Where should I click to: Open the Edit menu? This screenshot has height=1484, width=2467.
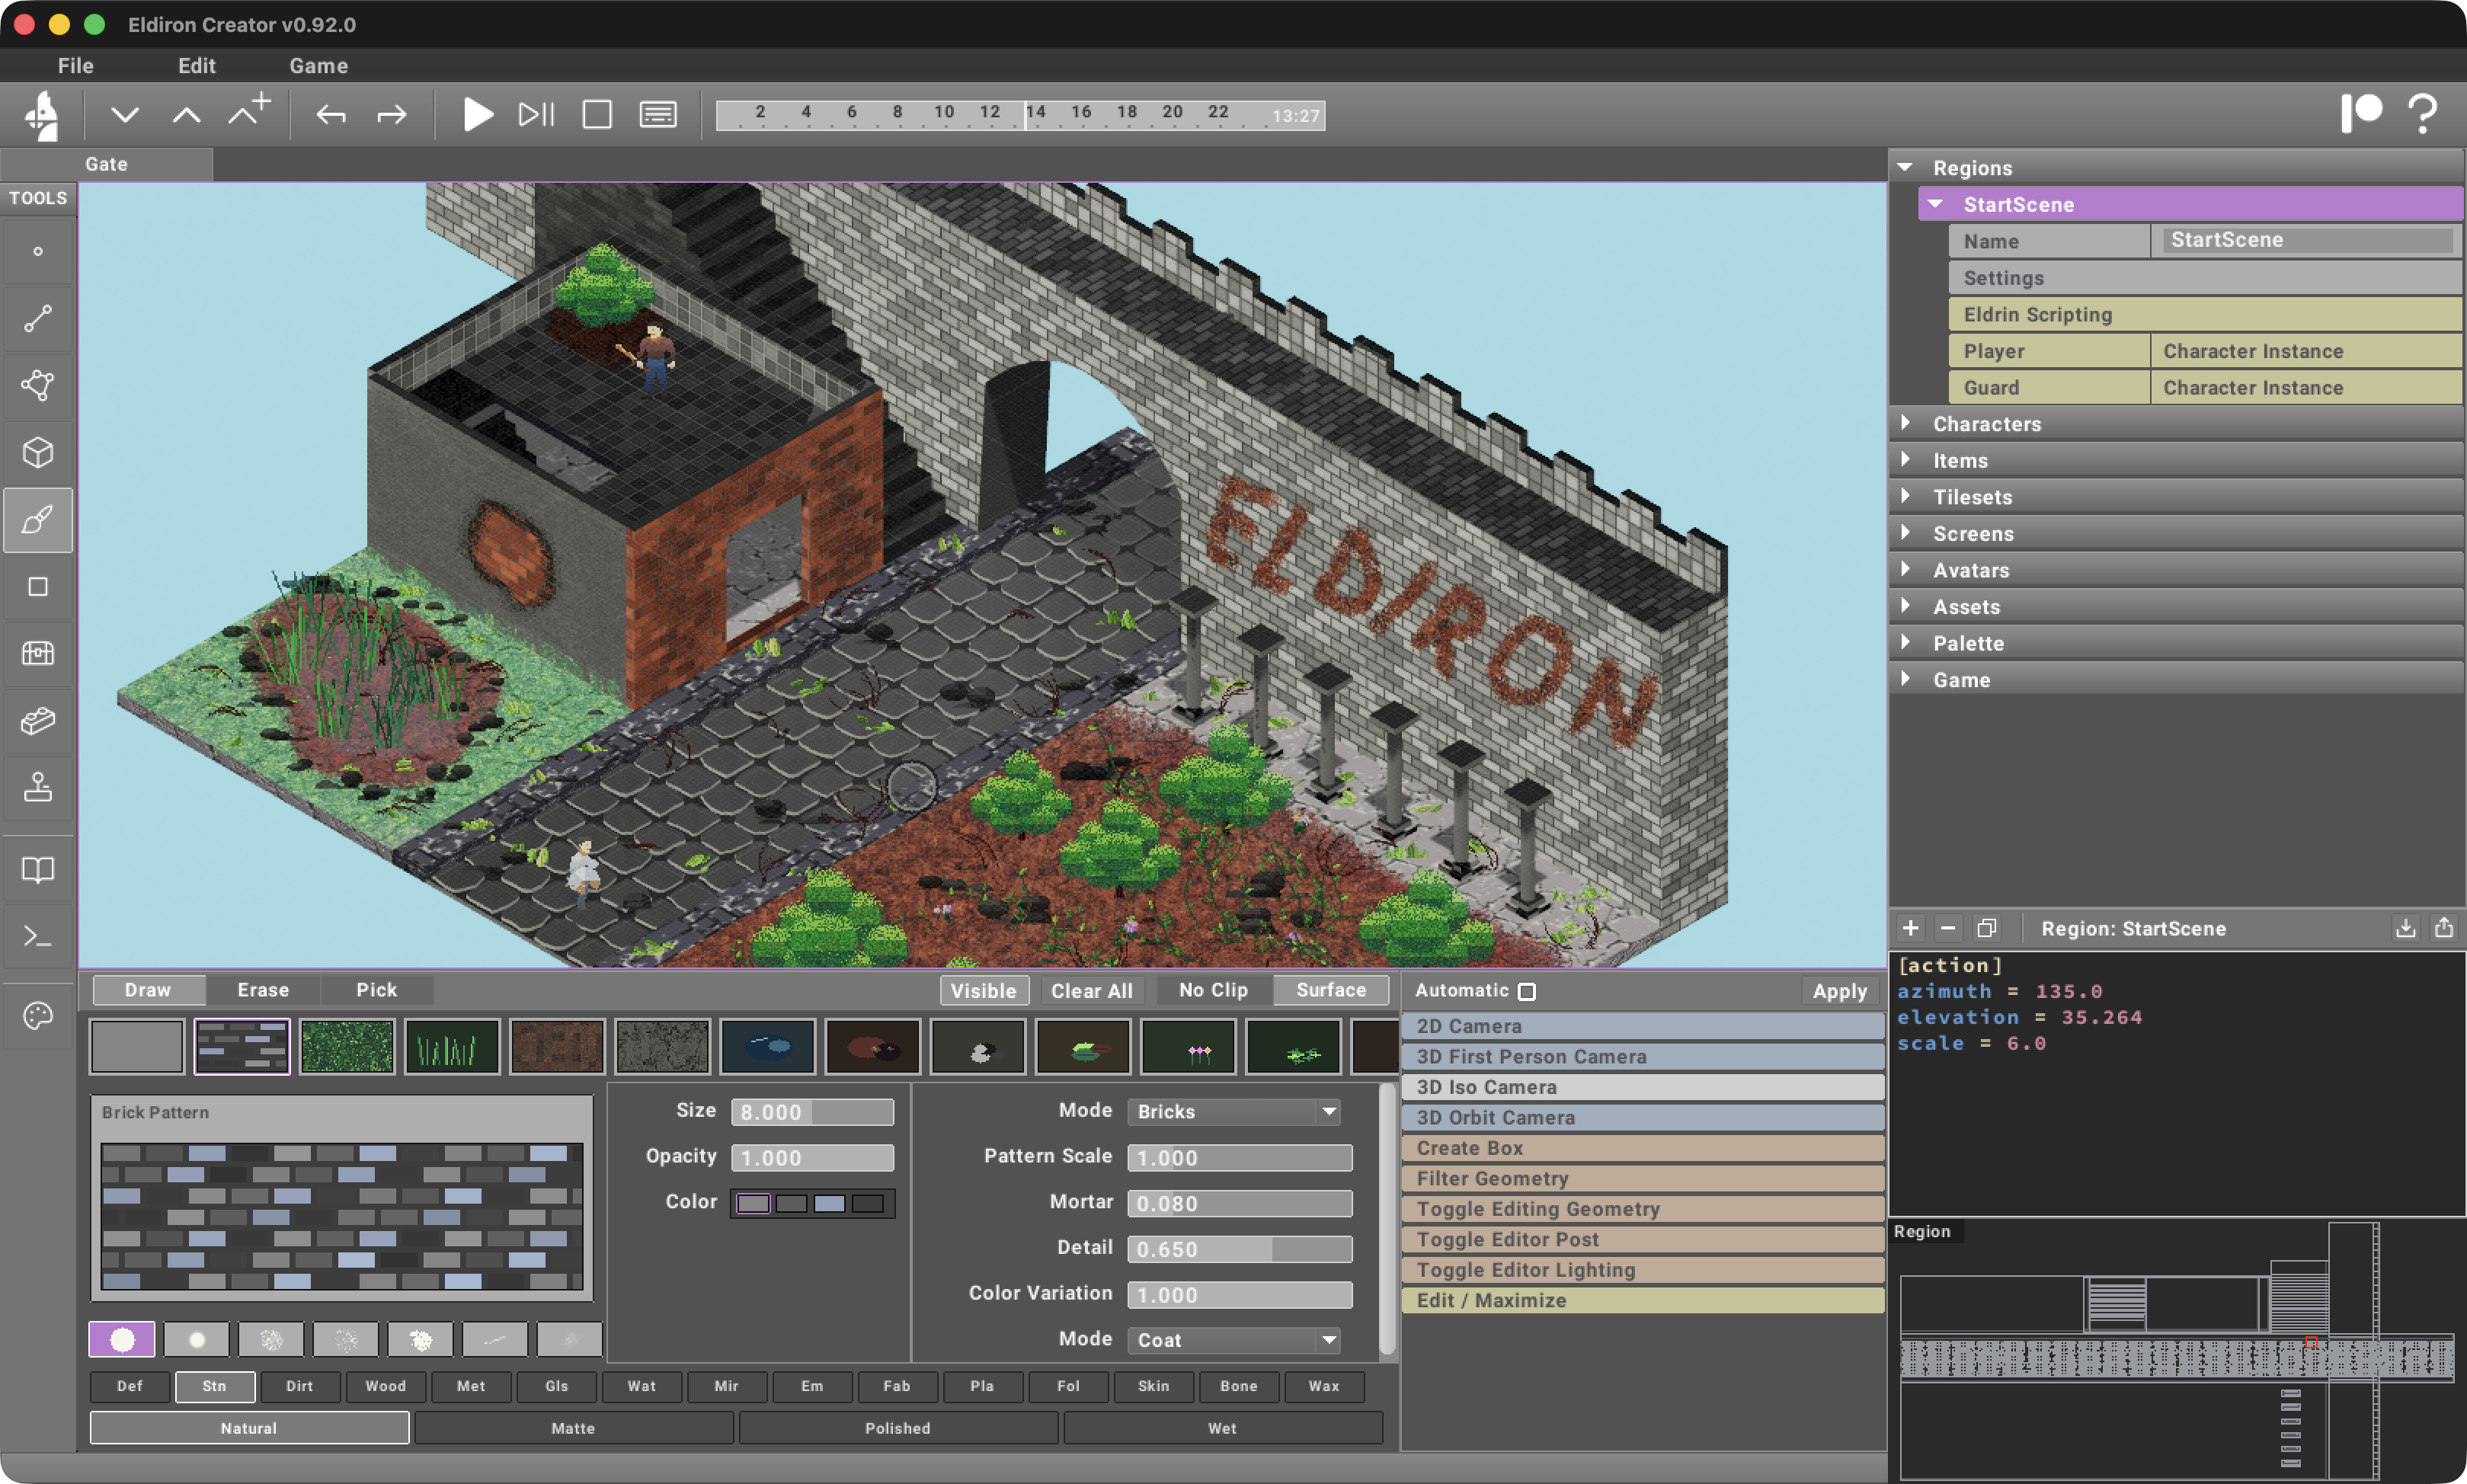(x=197, y=66)
